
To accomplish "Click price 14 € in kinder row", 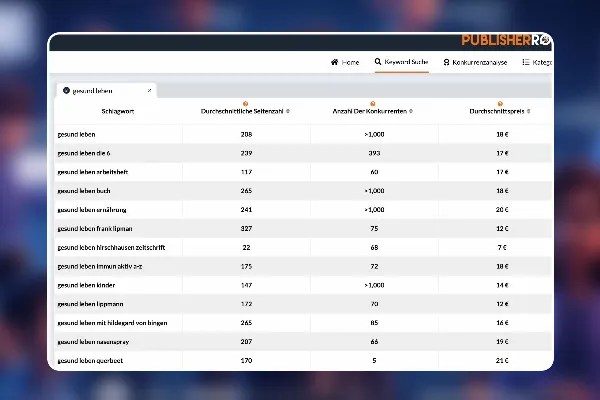I will click(x=502, y=285).
